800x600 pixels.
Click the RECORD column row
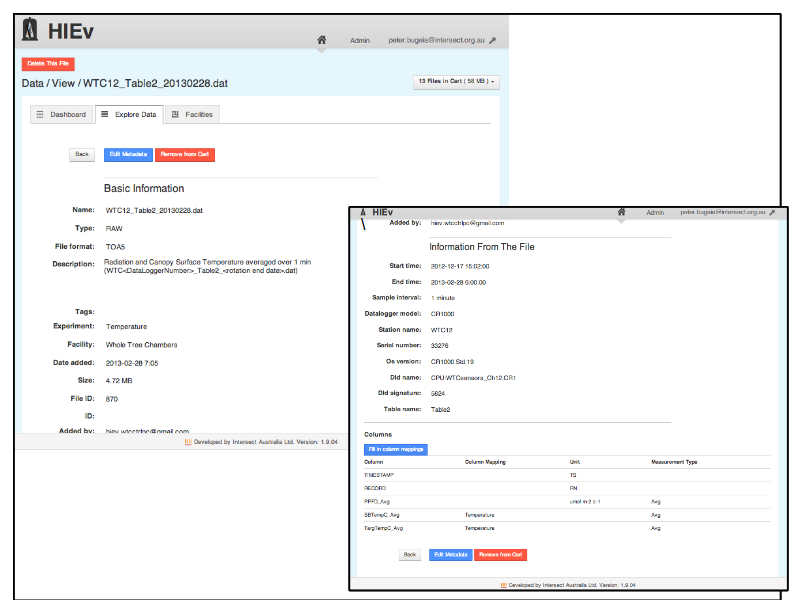[x=567, y=488]
